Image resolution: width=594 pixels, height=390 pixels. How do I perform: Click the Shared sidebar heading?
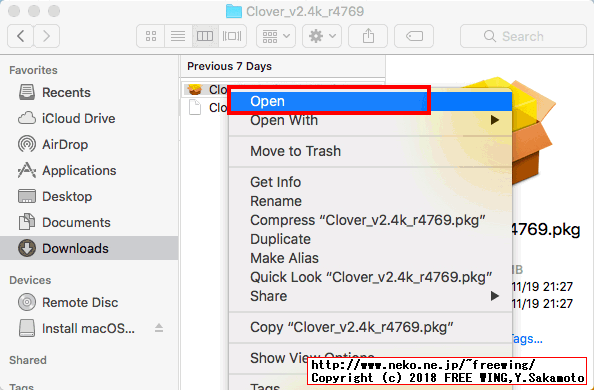pos(28,360)
